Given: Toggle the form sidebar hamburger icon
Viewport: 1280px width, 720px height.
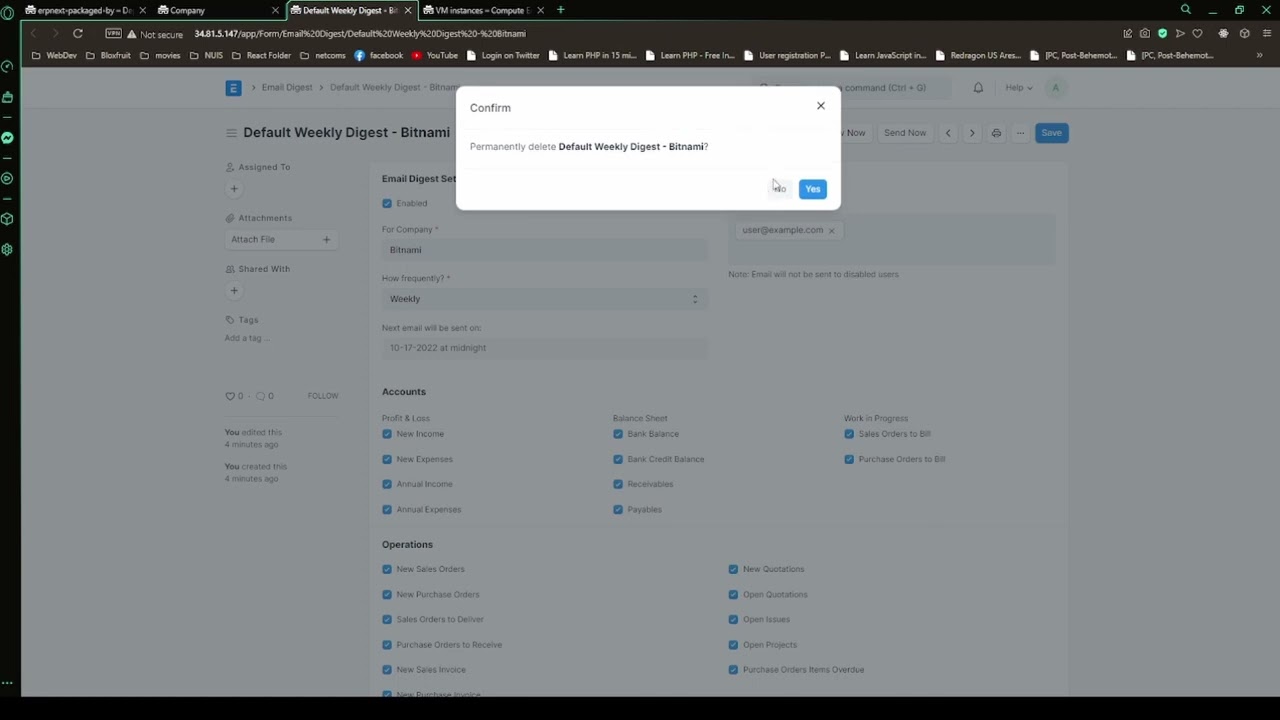Looking at the screenshot, I should pyautogui.click(x=231, y=133).
